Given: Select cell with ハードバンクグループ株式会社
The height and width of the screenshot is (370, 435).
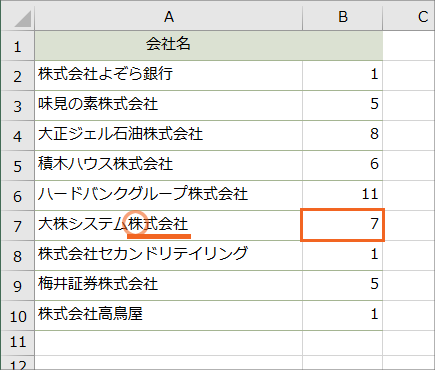Looking at the screenshot, I should (169, 196).
